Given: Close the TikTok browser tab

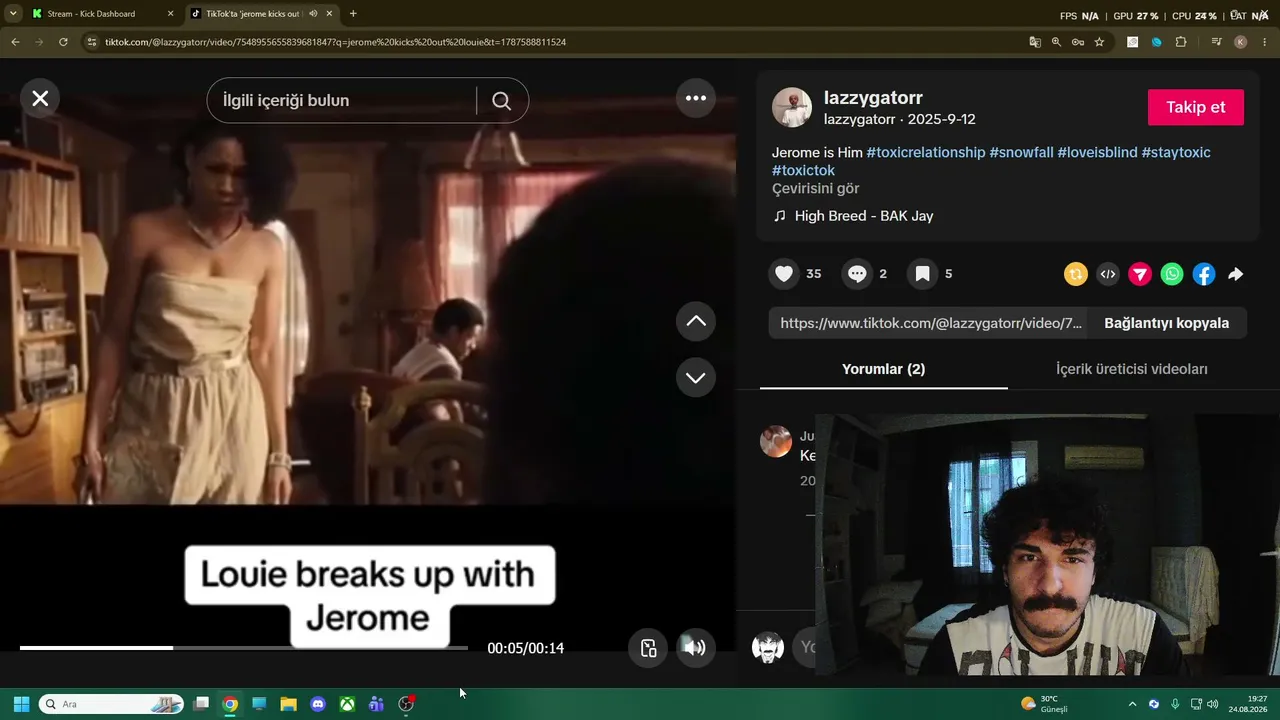Looking at the screenshot, I should pyautogui.click(x=329, y=14).
